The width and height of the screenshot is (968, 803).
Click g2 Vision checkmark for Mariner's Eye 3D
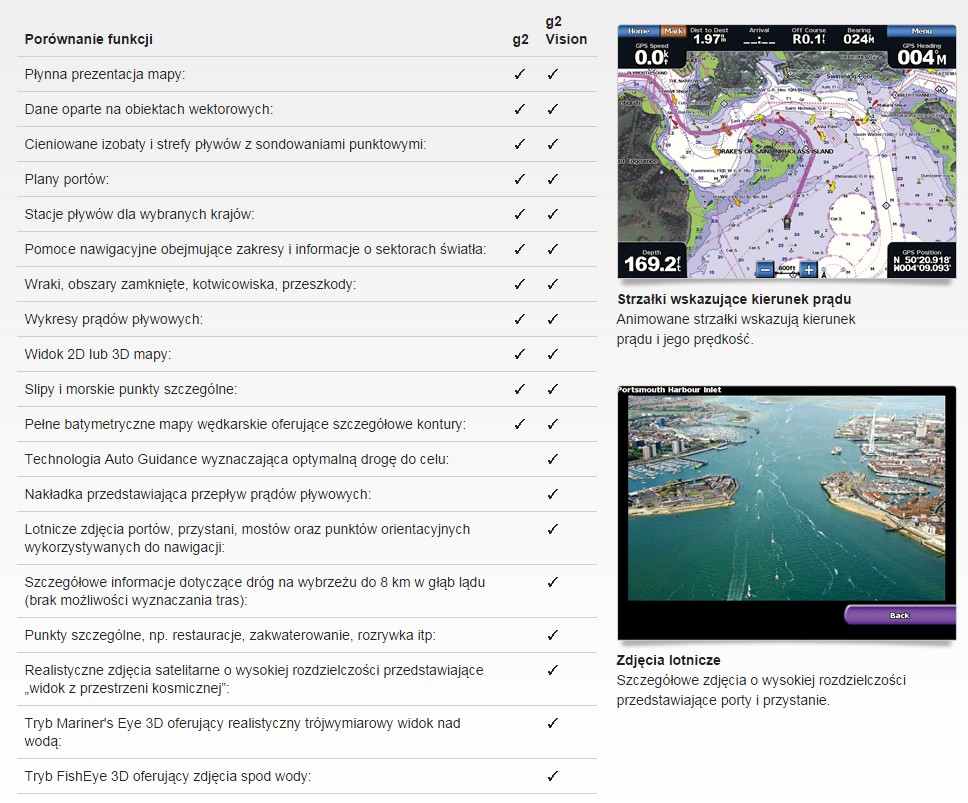552,722
